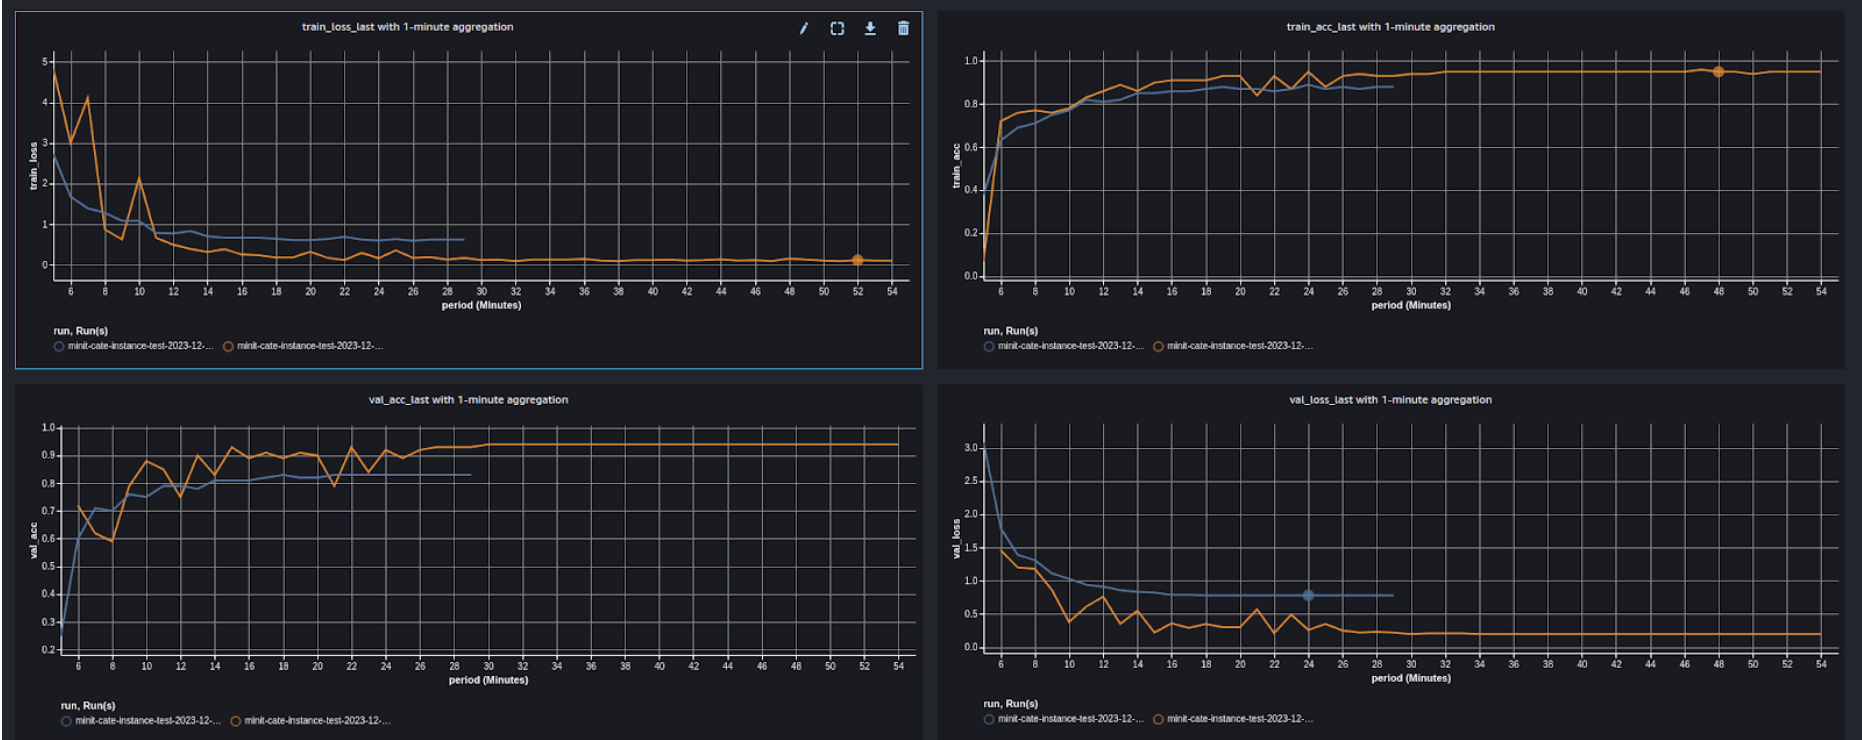Click period (Minutes) axis label under val_acc chart
This screenshot has width=1862, height=740.
(x=488, y=680)
